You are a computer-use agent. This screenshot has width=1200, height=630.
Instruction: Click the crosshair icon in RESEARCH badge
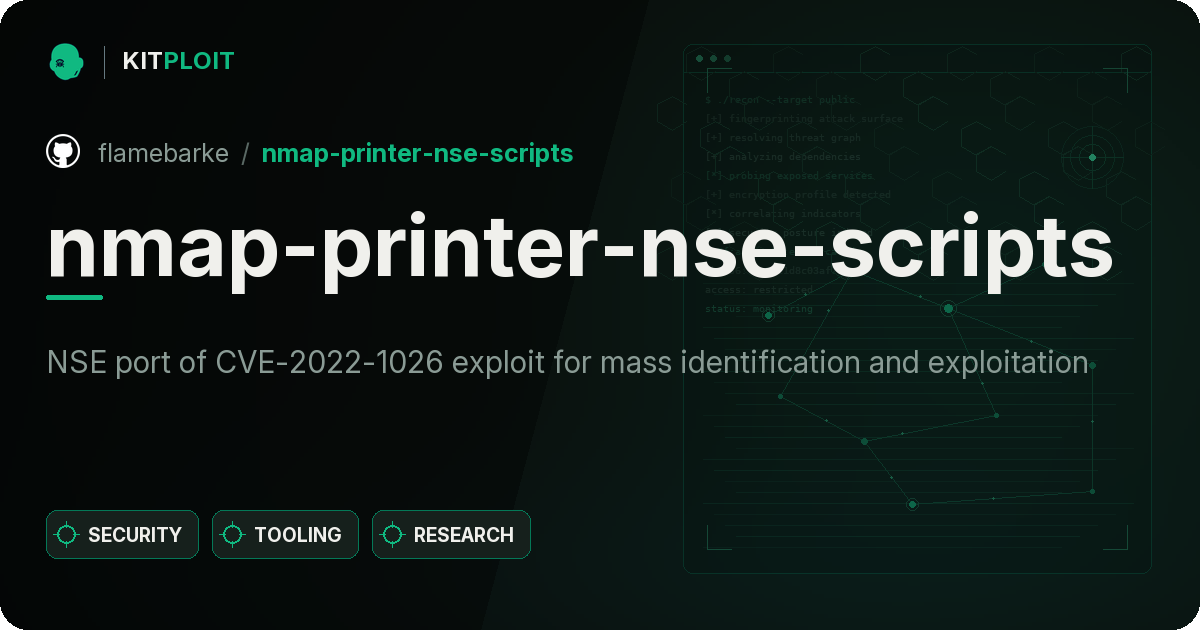pyautogui.click(x=393, y=535)
